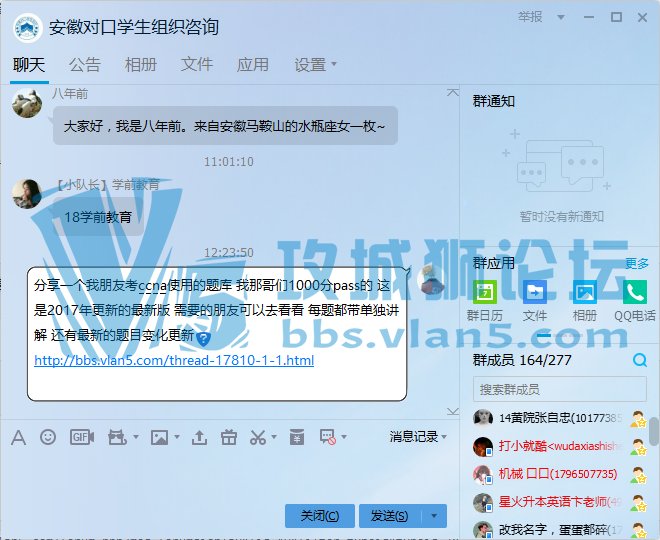
Task: Expand the picture options arrow
Action: click(x=177, y=437)
